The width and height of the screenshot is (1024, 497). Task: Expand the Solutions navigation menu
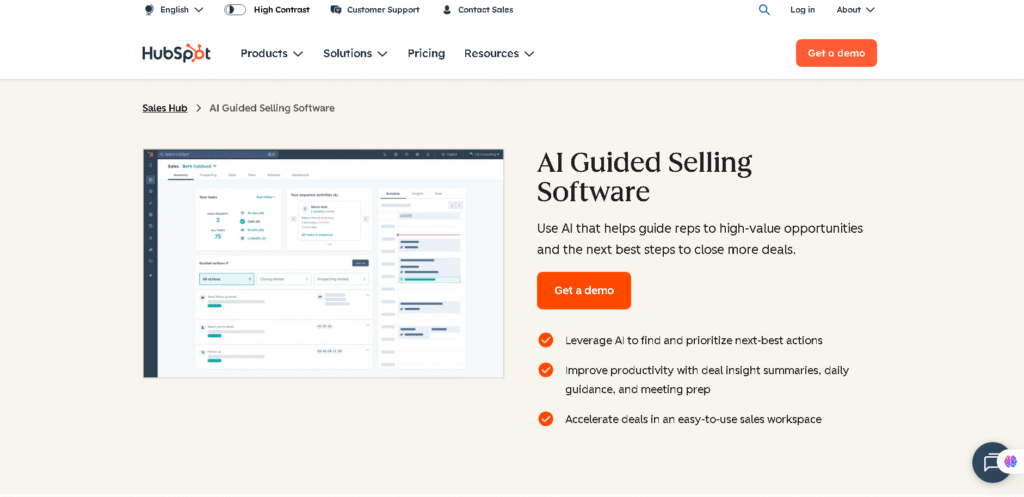(355, 54)
